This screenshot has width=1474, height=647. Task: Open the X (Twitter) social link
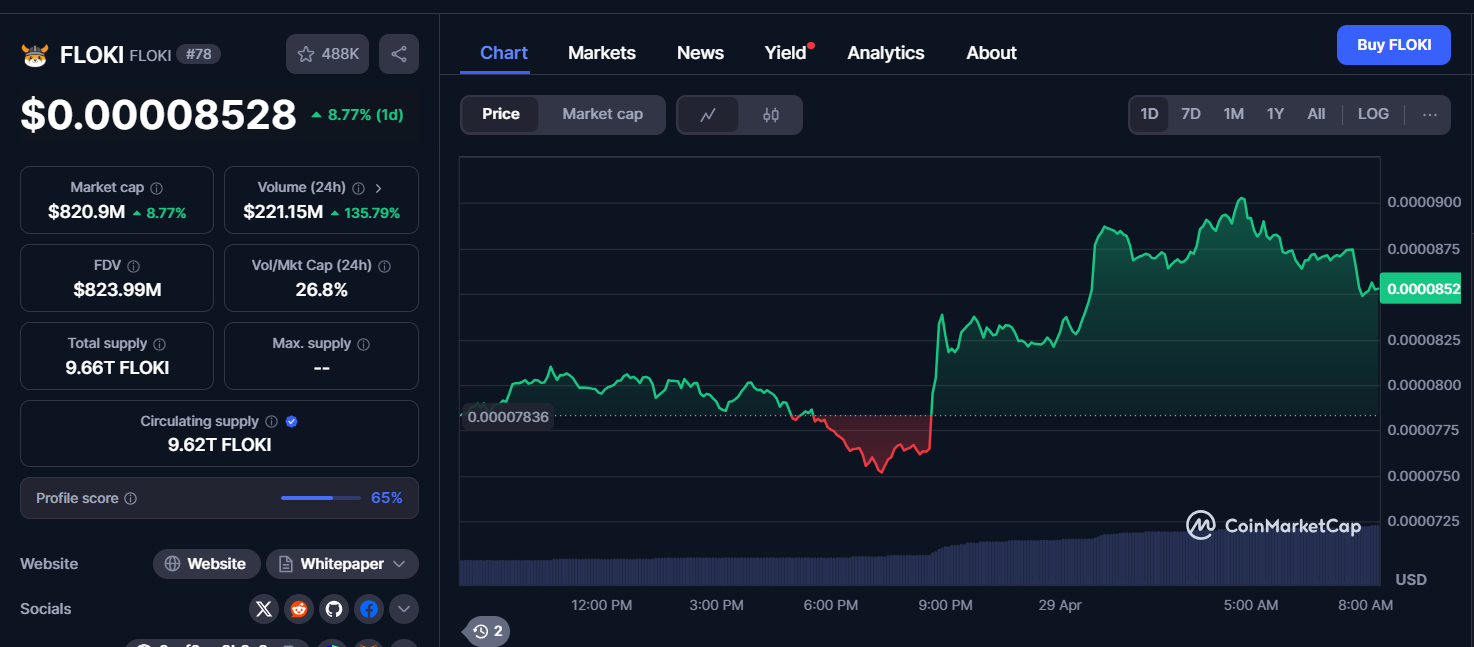pos(264,608)
